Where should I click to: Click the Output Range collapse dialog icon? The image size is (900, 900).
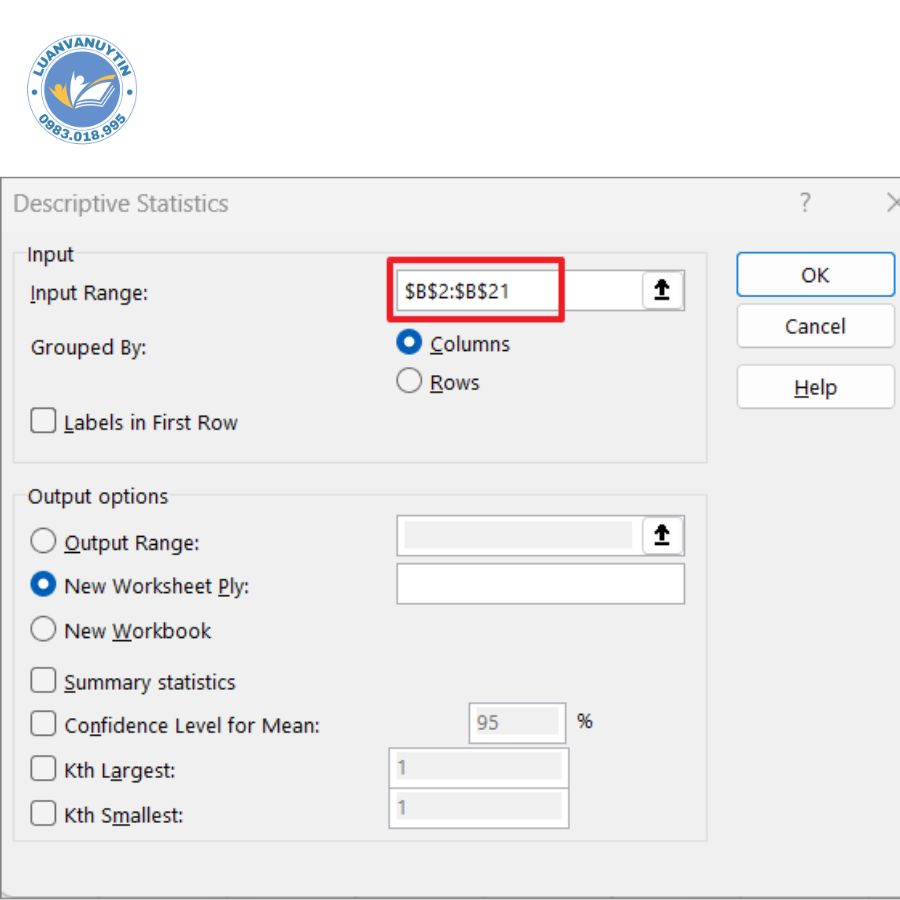click(662, 536)
